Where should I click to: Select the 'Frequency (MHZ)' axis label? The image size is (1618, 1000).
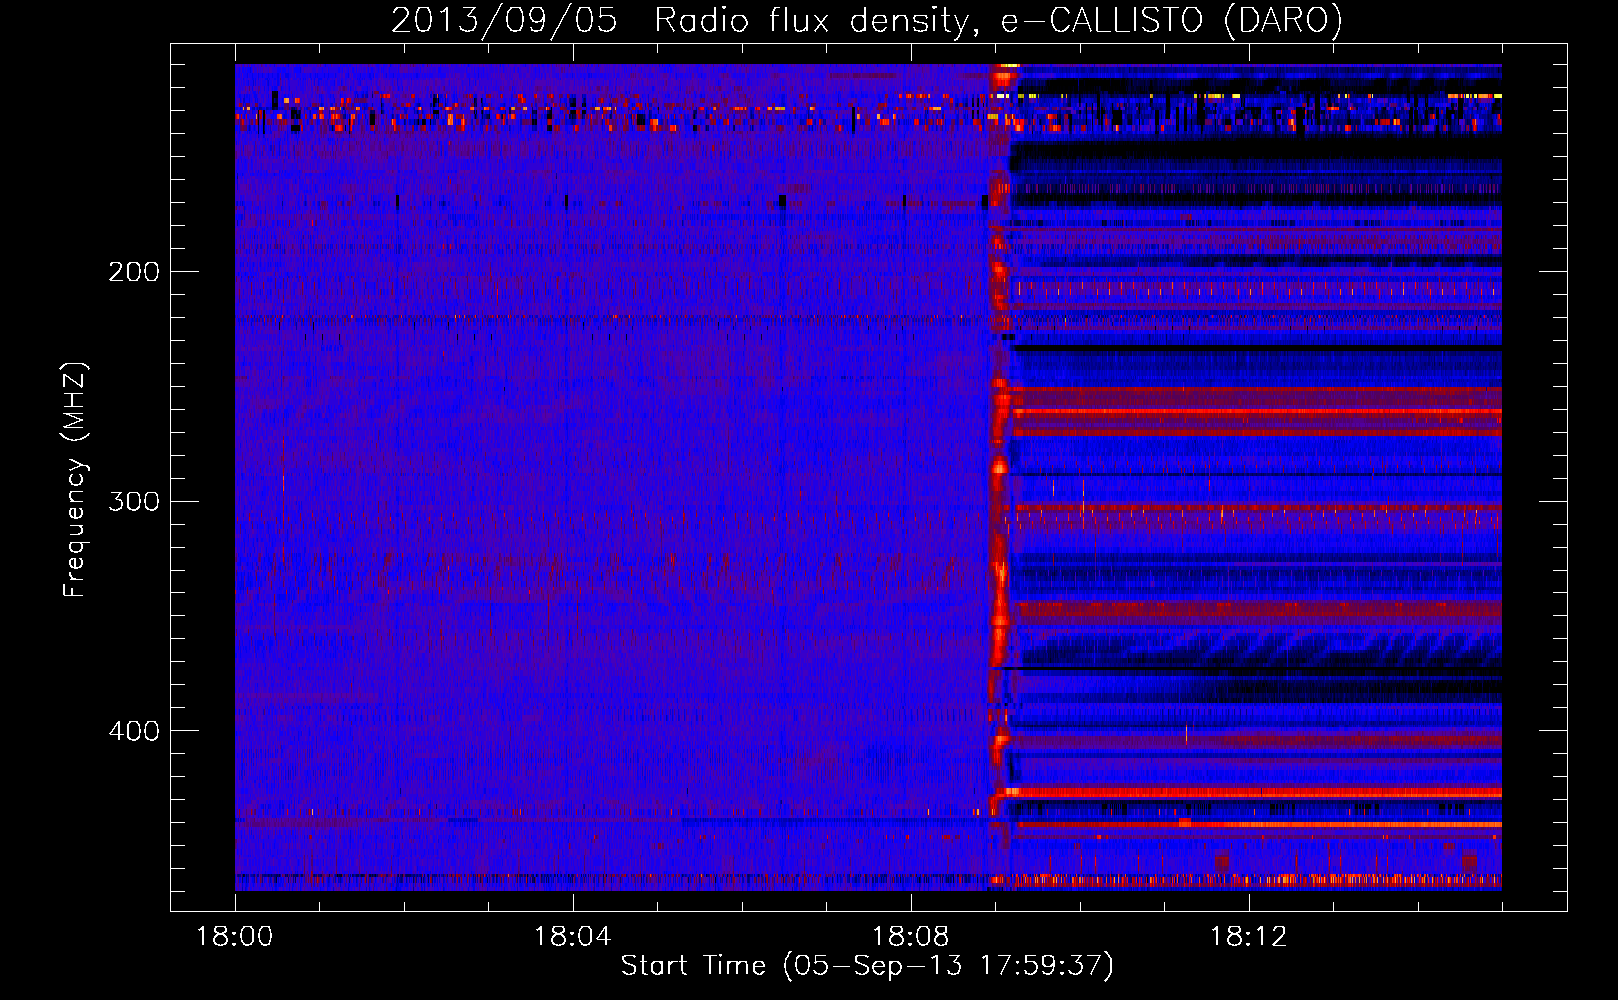point(76,479)
